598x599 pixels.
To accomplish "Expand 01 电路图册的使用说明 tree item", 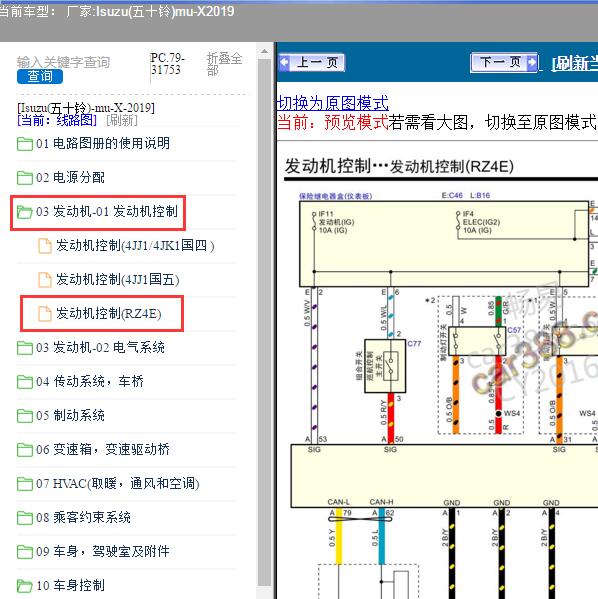I will pyautogui.click(x=103, y=144).
